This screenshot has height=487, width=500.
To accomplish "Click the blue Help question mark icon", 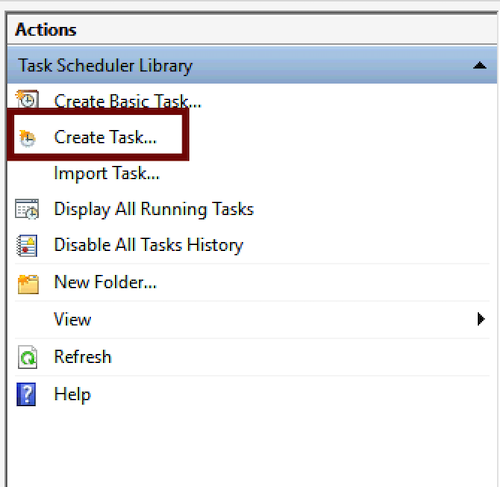I will (x=26, y=394).
